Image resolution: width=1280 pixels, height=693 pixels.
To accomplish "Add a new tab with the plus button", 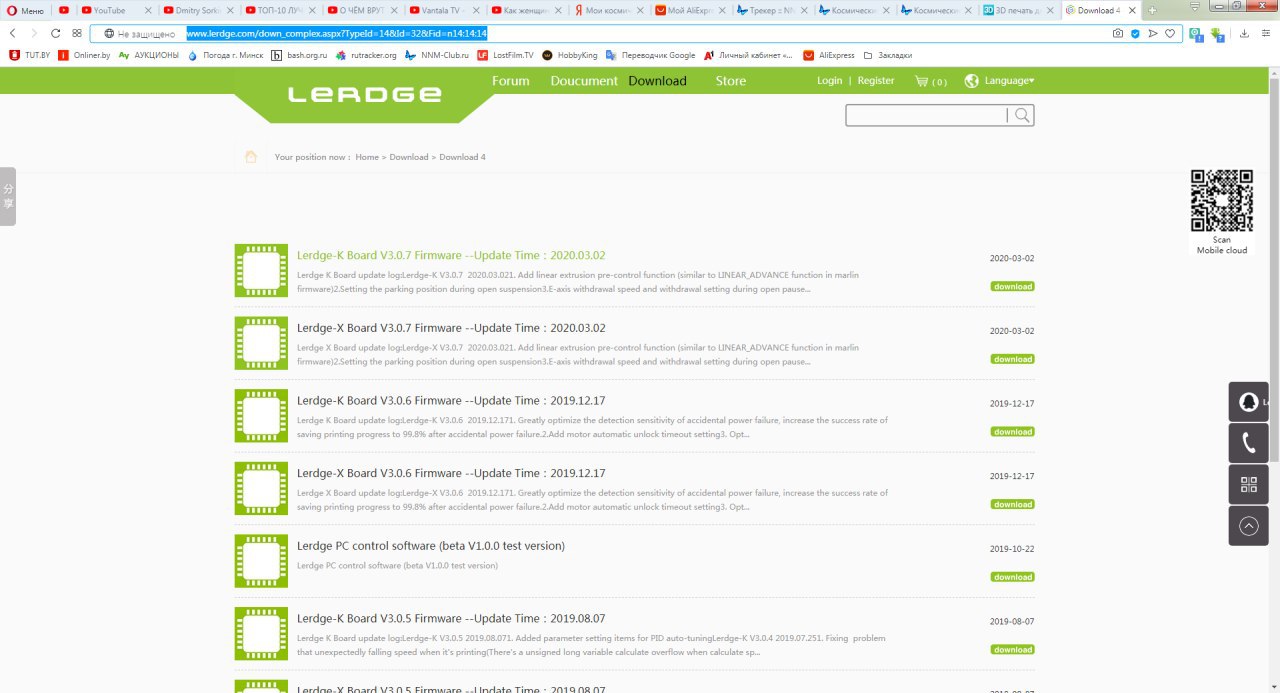I will 1153,10.
